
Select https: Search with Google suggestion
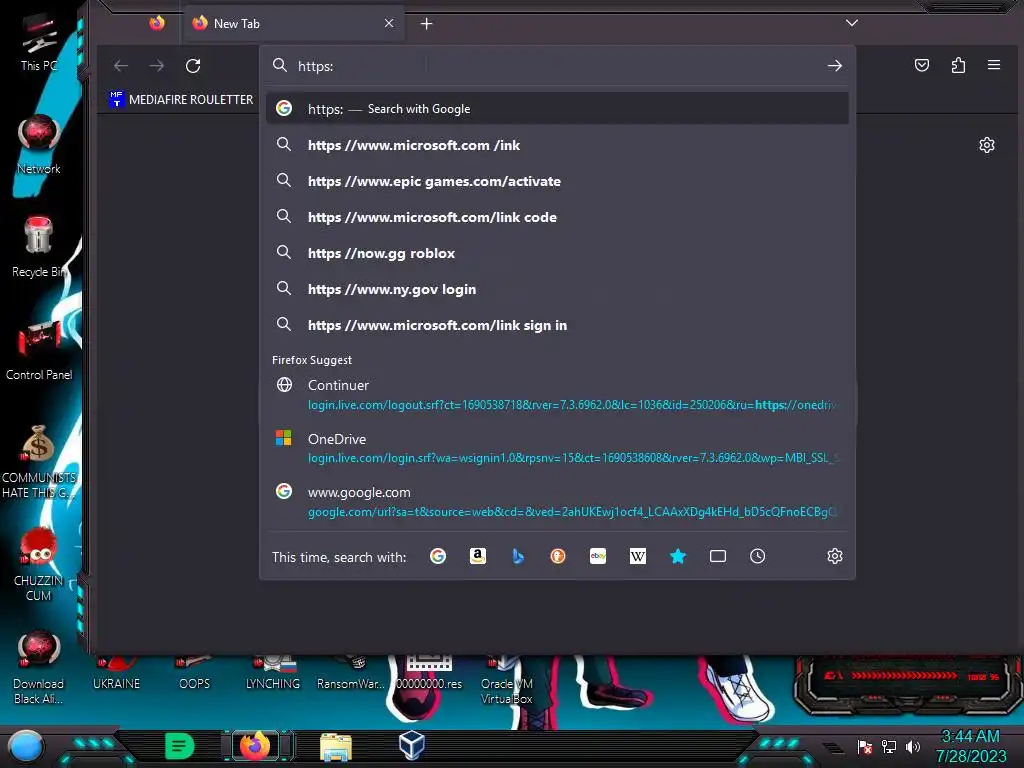(557, 108)
